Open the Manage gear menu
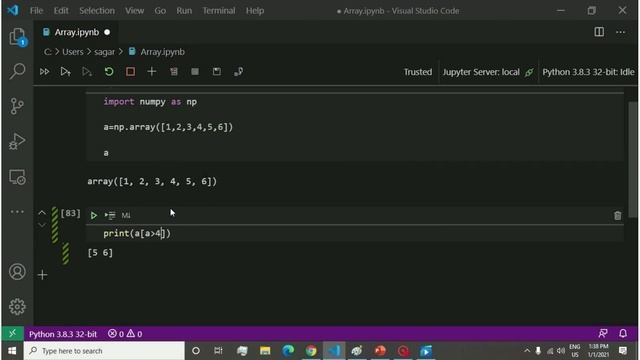 click(17, 307)
